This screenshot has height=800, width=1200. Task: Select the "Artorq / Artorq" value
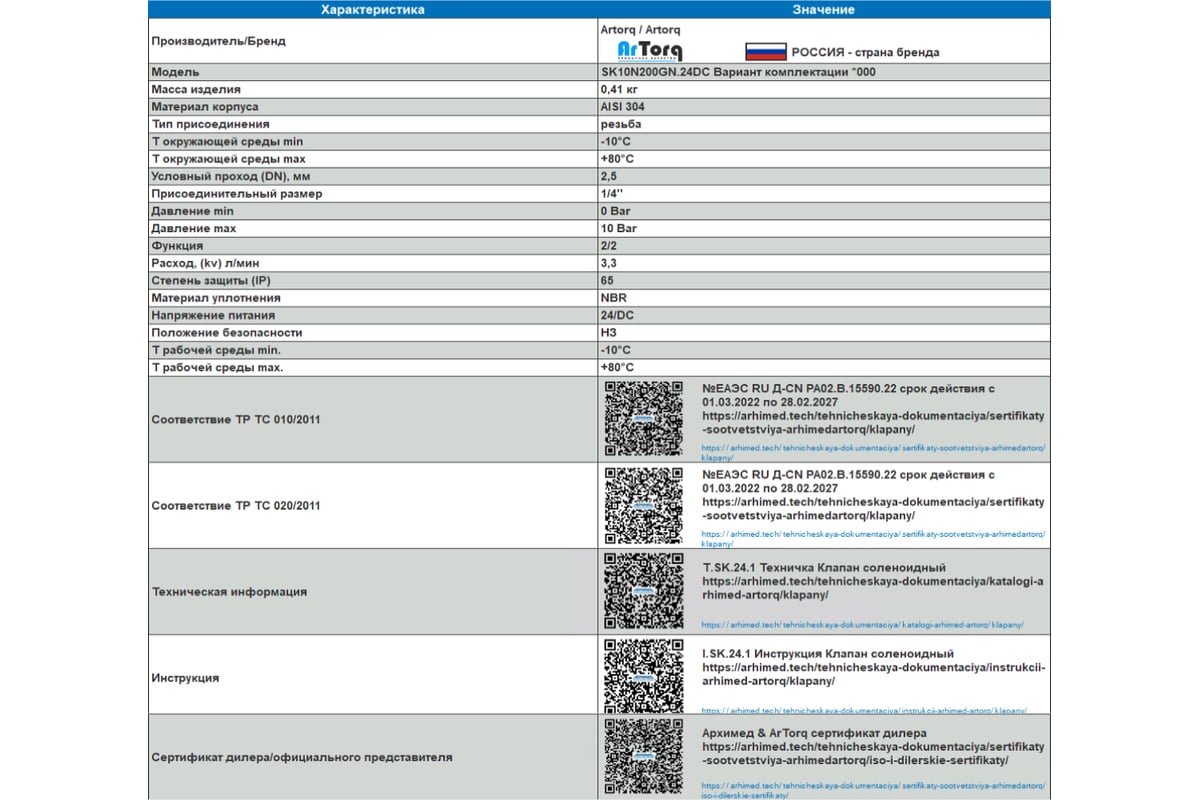pos(641,30)
